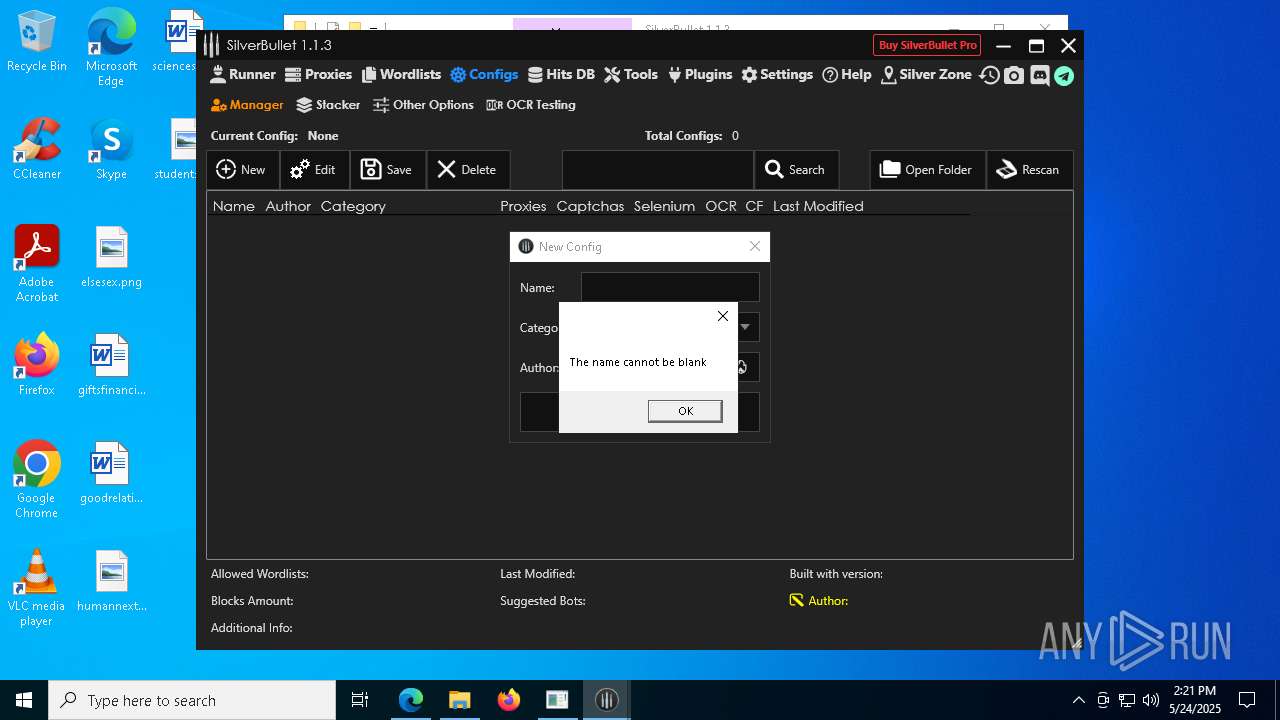Open the Plugins tab
Image resolution: width=1280 pixels, height=720 pixels.
pos(700,74)
